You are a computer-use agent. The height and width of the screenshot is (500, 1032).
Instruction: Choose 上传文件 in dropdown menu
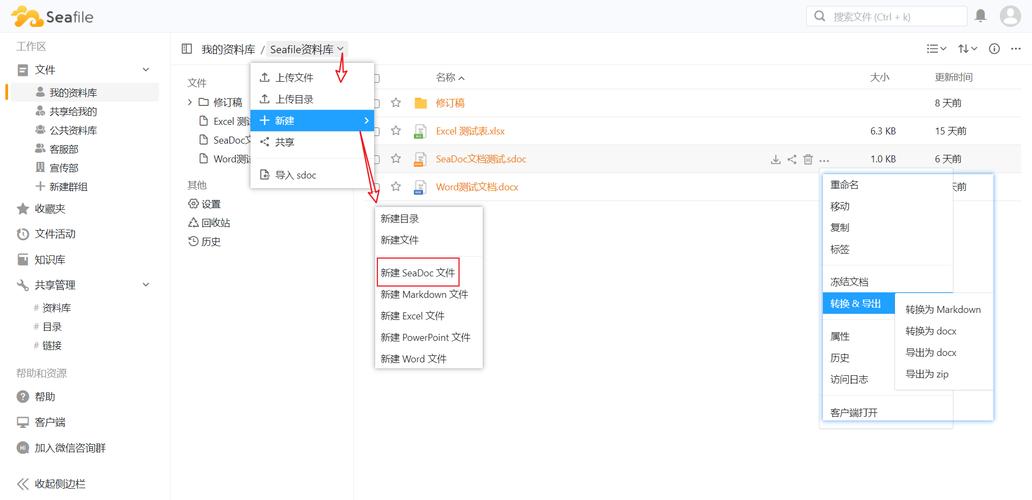pos(312,78)
